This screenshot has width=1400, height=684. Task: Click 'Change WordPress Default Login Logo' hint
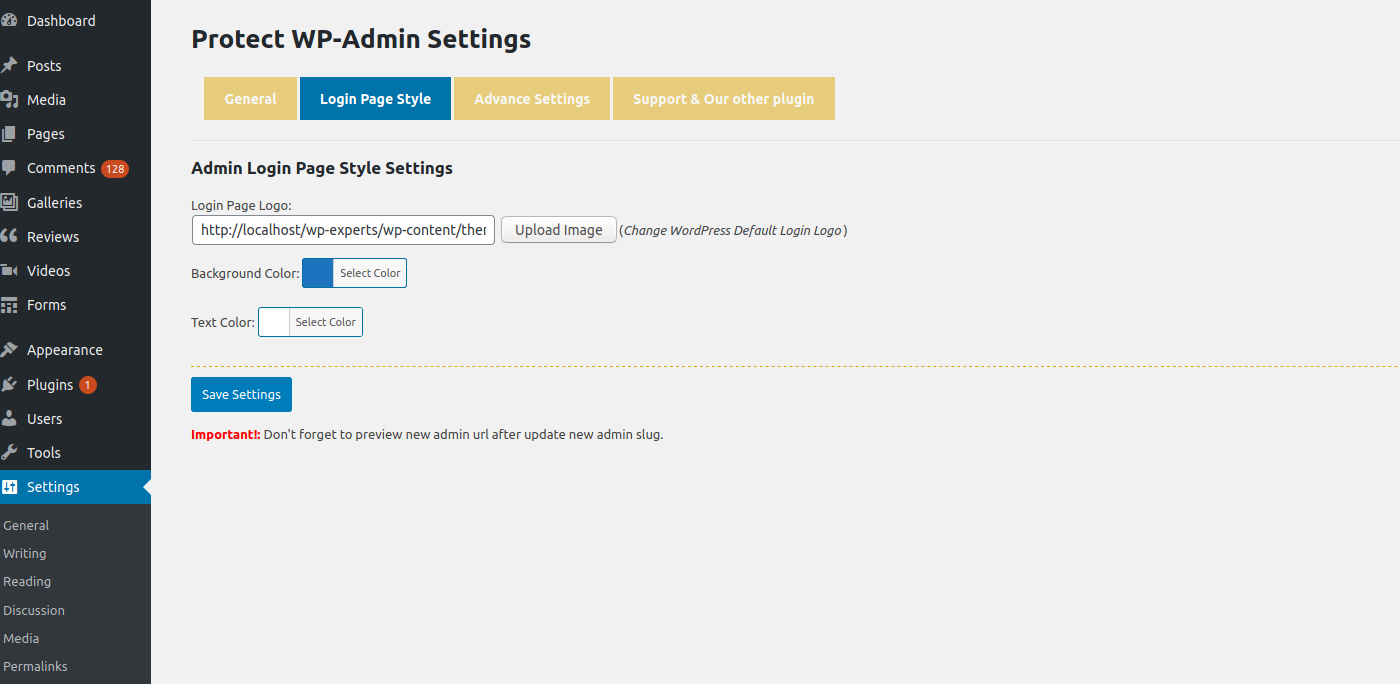tap(733, 230)
